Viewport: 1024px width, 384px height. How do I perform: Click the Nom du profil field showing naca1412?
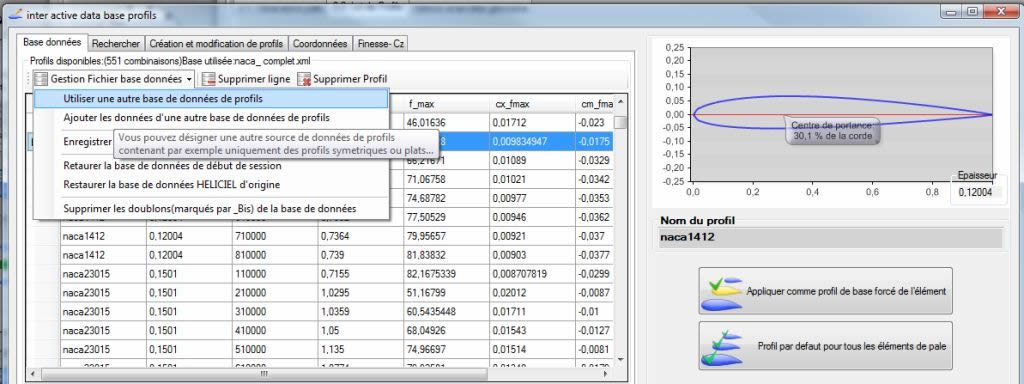(831, 238)
